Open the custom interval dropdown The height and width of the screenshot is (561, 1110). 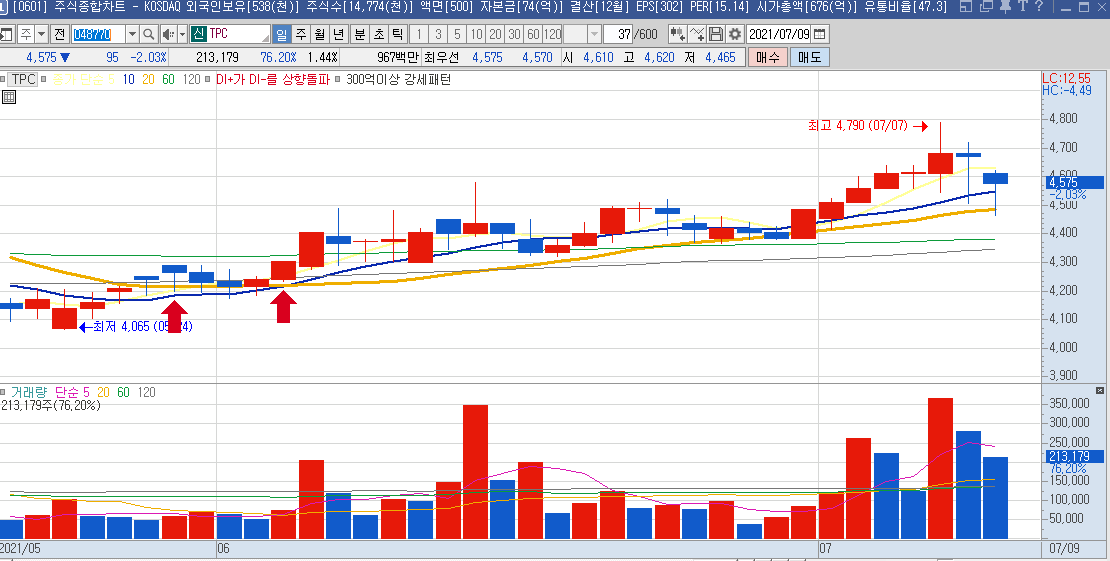[594, 34]
